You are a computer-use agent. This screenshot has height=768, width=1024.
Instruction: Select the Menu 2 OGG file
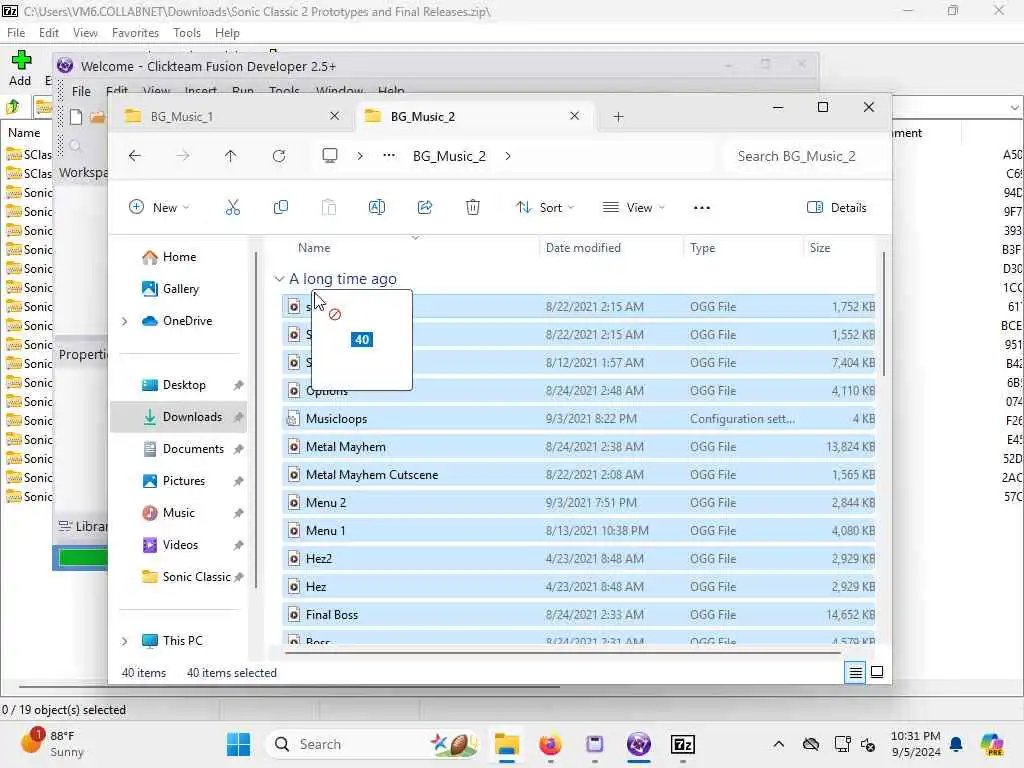coord(579,503)
